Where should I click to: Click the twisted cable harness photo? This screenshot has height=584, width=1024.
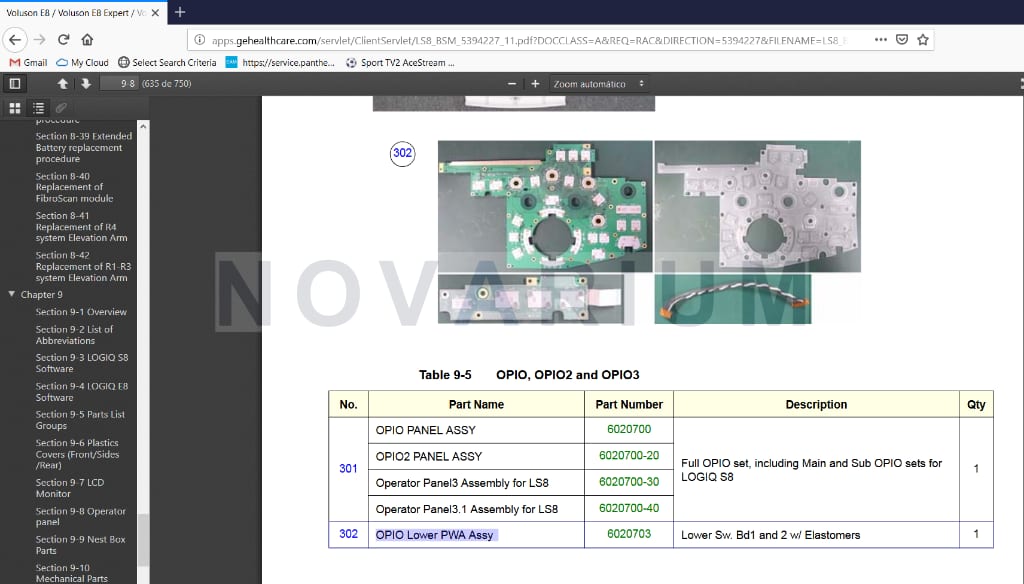[733, 299]
